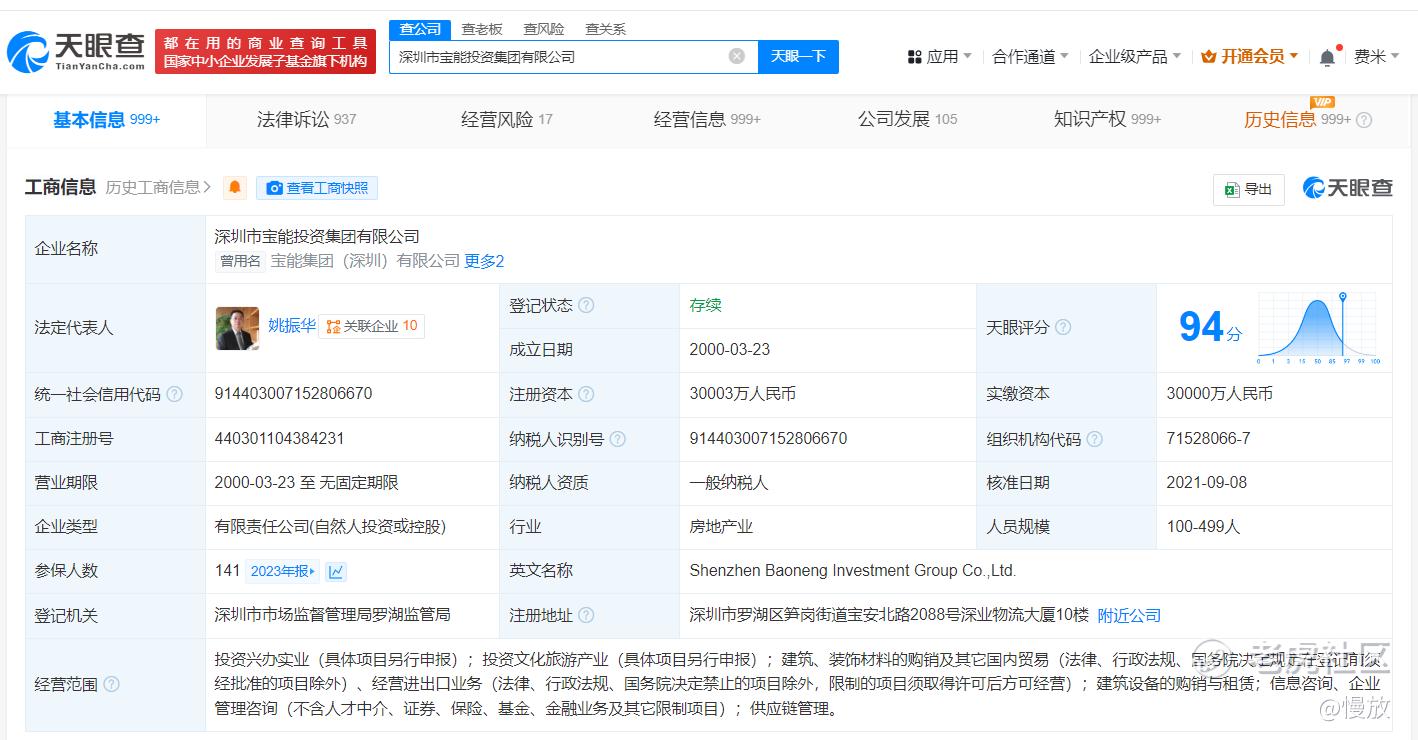Viewport: 1418px width, 740px height.
Task: Click the 人员规模 value 100-499人
Action: click(x=1203, y=526)
